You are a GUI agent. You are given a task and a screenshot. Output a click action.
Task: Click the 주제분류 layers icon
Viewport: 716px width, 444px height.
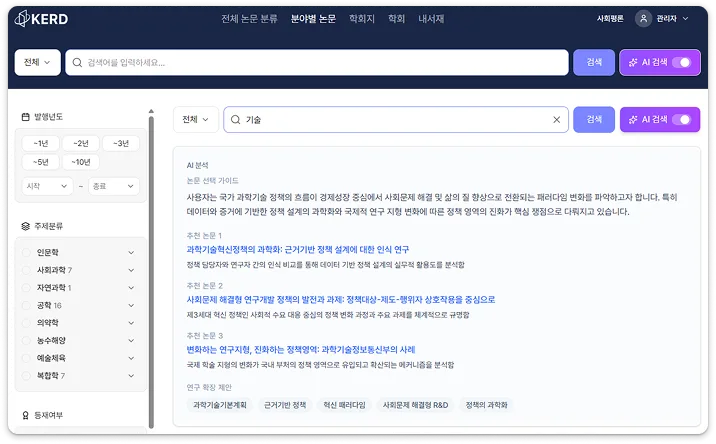coord(26,226)
